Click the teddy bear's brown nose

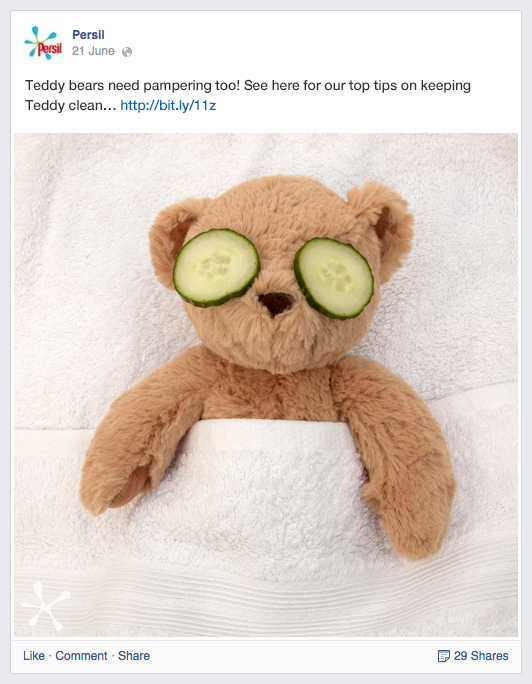click(x=276, y=304)
